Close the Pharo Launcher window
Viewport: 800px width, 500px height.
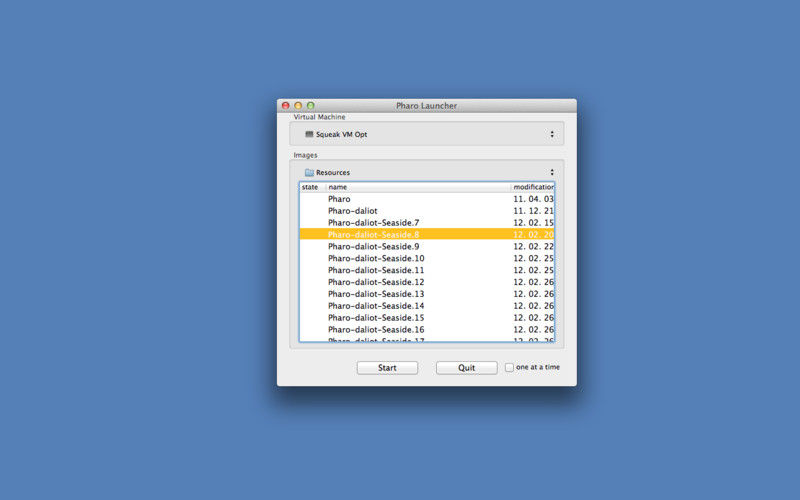[x=286, y=106]
